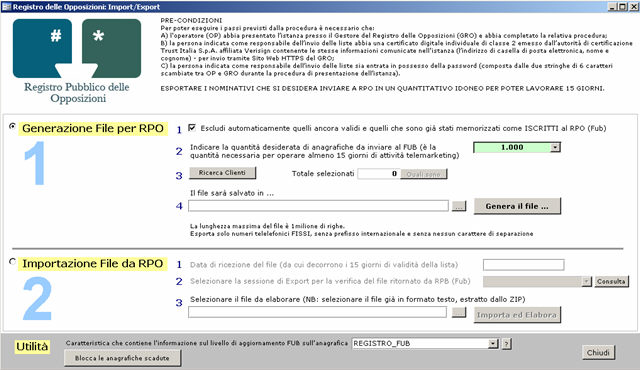Maximize the Import/Export window
640x370 pixels.
point(622,7)
